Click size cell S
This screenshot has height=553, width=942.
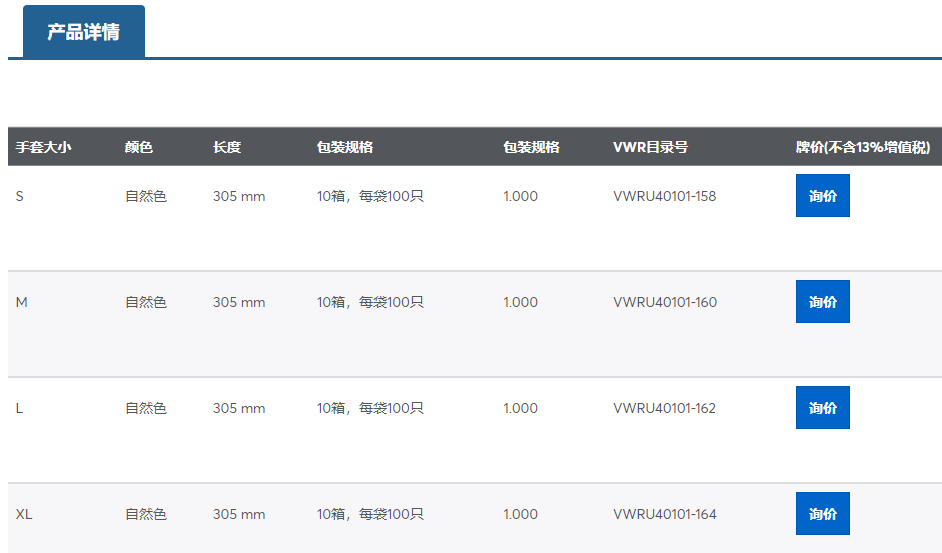tap(20, 196)
